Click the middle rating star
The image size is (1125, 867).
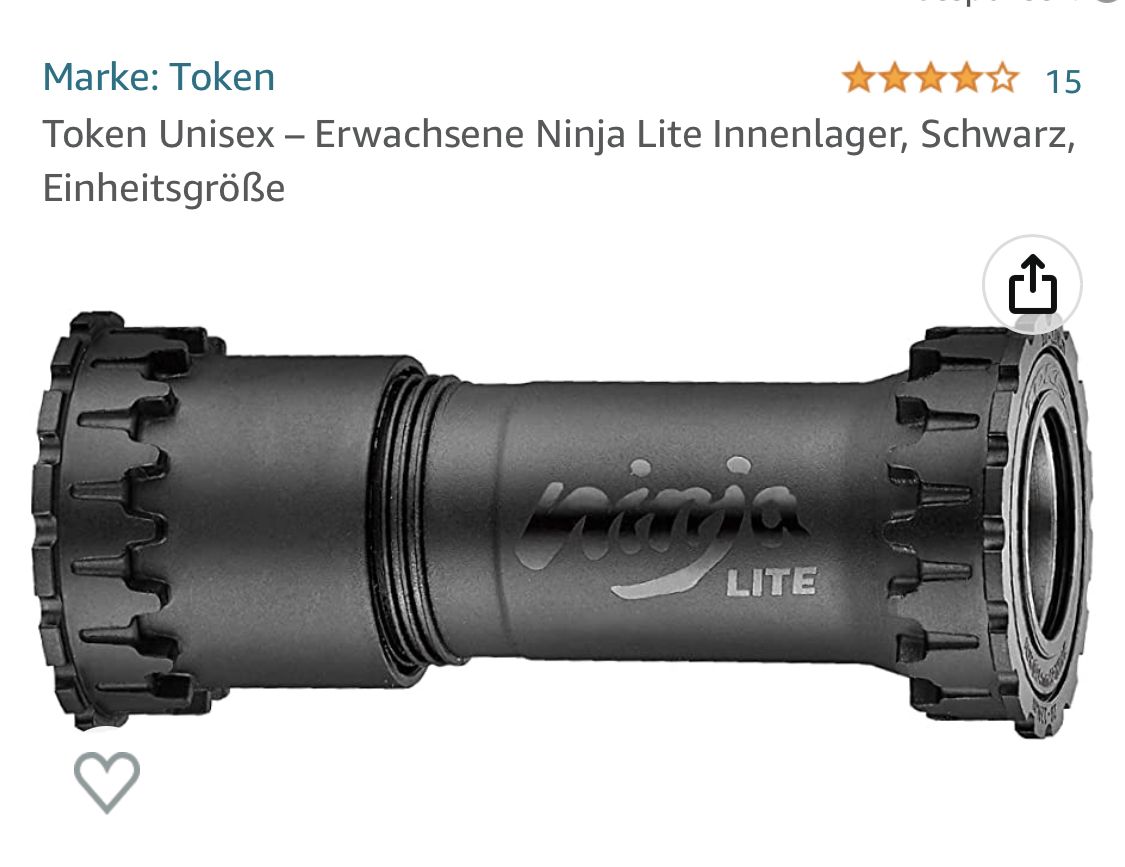pyautogui.click(x=931, y=78)
